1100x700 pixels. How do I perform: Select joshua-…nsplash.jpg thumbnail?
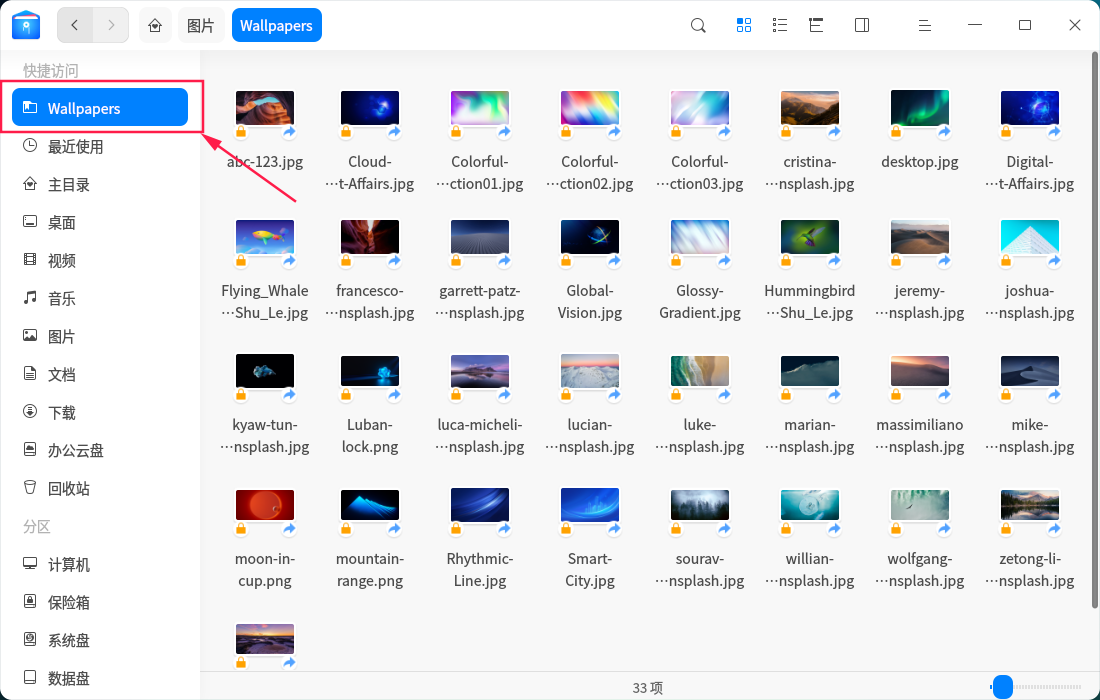1030,236
